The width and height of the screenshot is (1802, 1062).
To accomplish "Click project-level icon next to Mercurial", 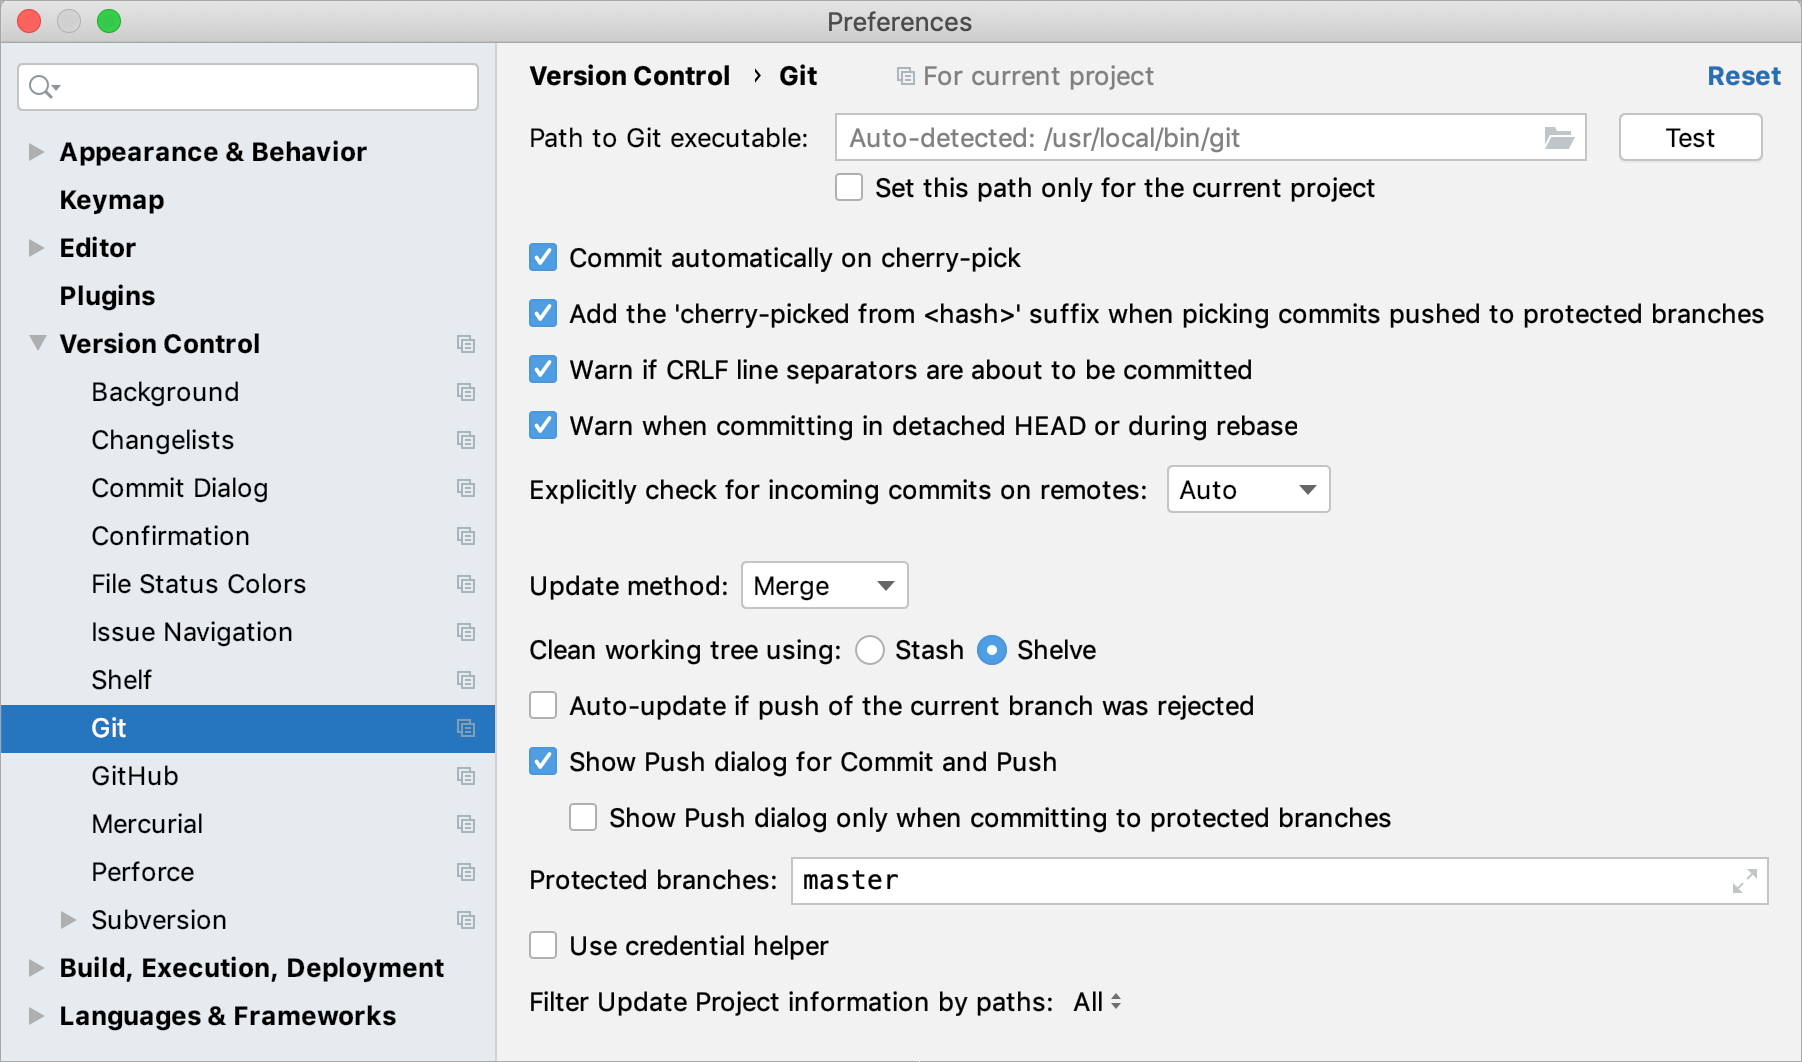I will [x=466, y=824].
